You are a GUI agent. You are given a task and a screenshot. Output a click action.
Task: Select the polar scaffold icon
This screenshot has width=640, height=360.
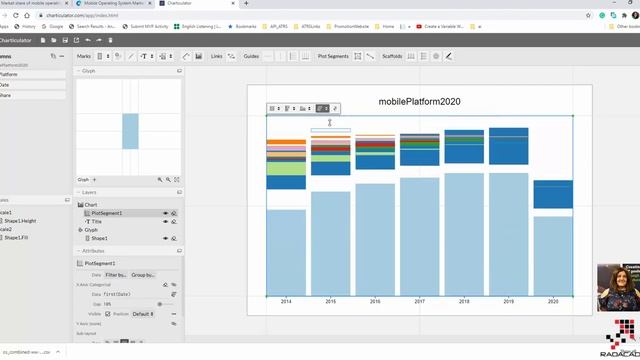click(436, 56)
